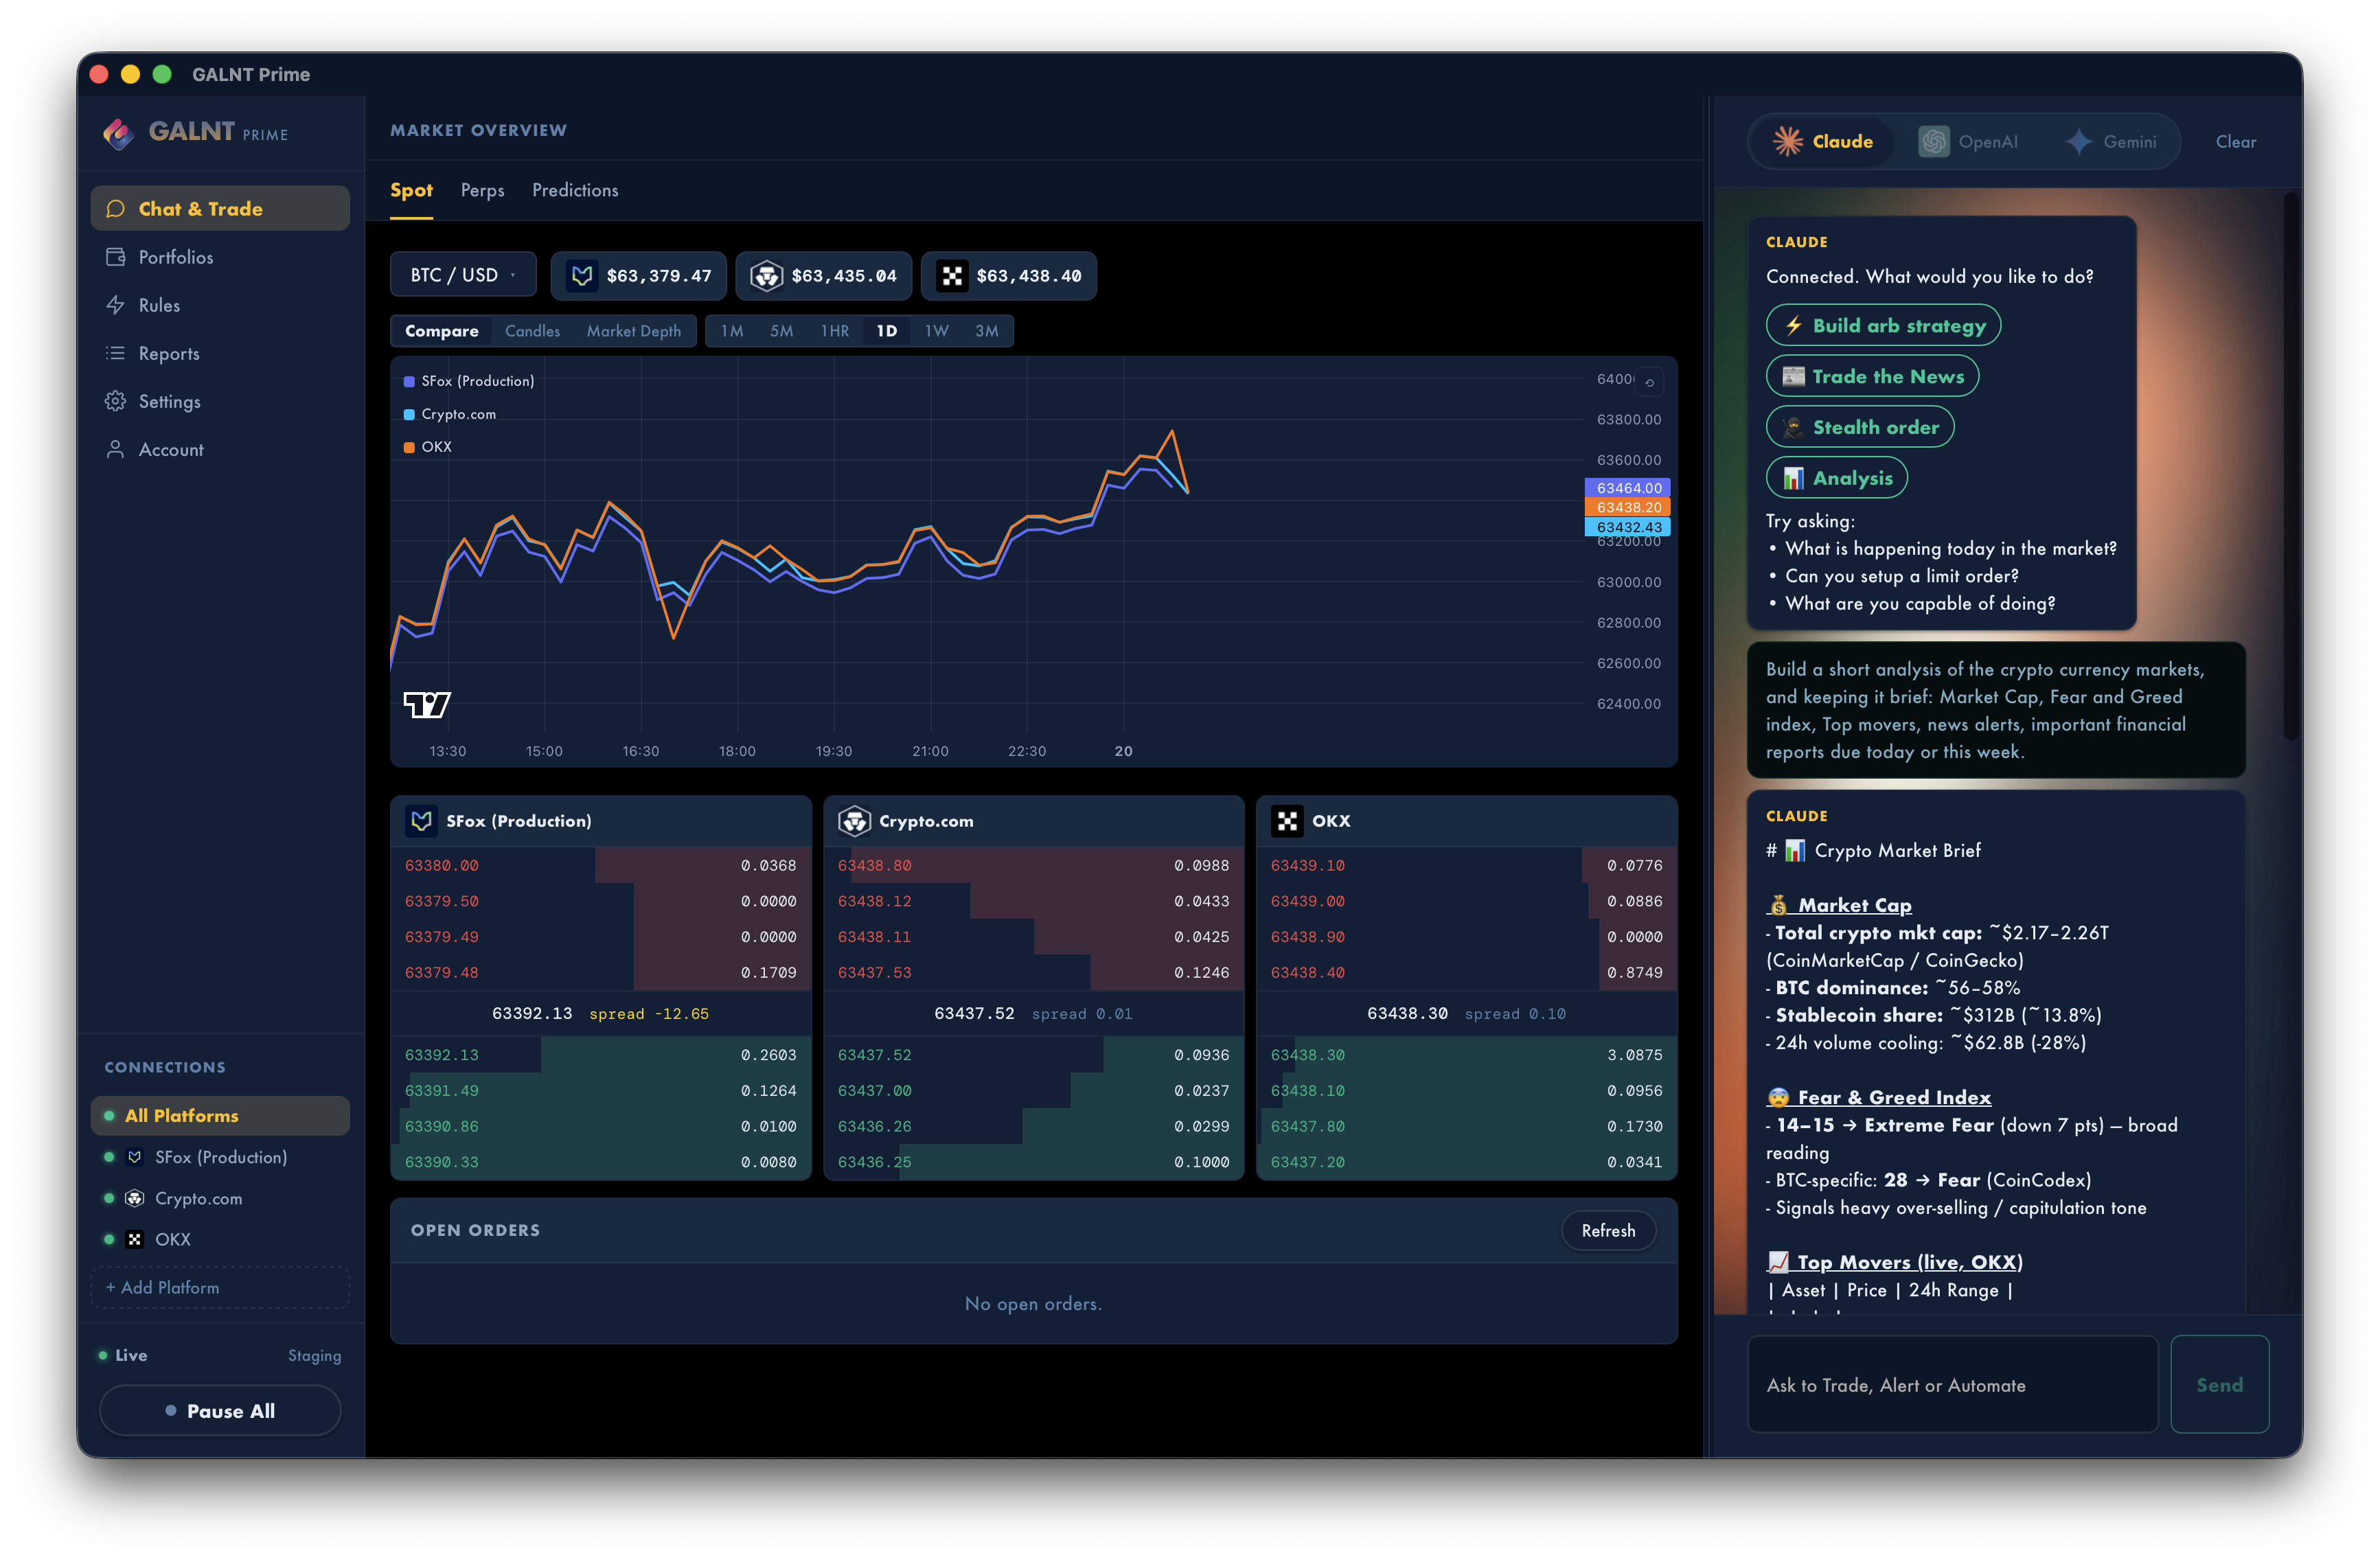Click the SFox spread -12.65 value

click(x=649, y=1014)
